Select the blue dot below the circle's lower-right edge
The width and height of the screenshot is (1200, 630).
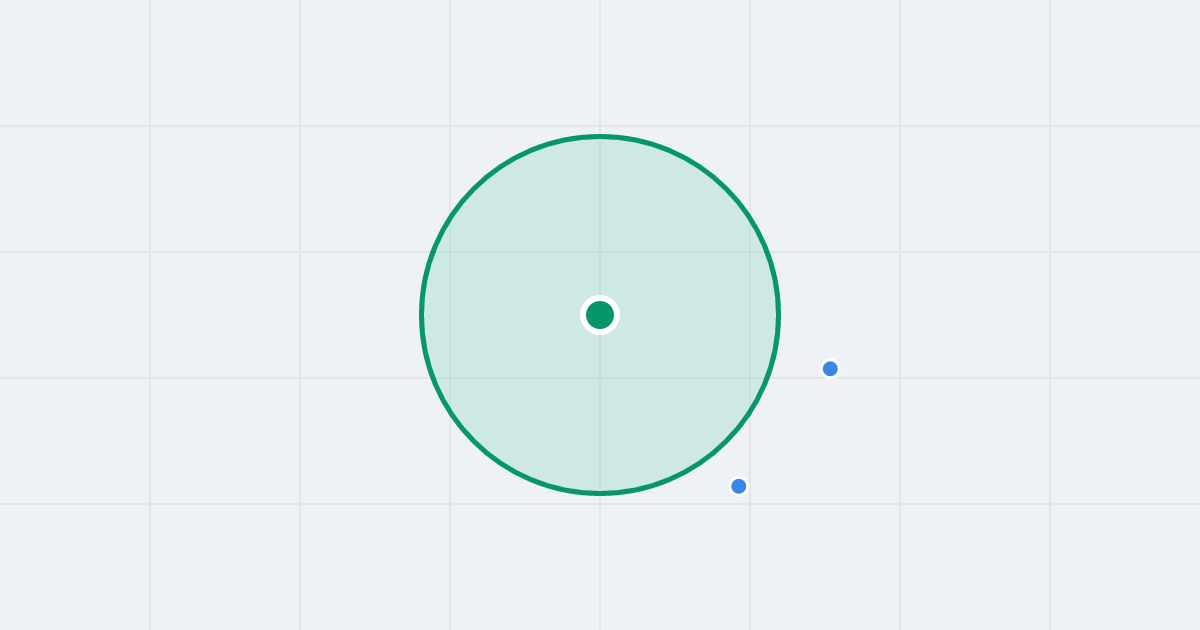(739, 486)
